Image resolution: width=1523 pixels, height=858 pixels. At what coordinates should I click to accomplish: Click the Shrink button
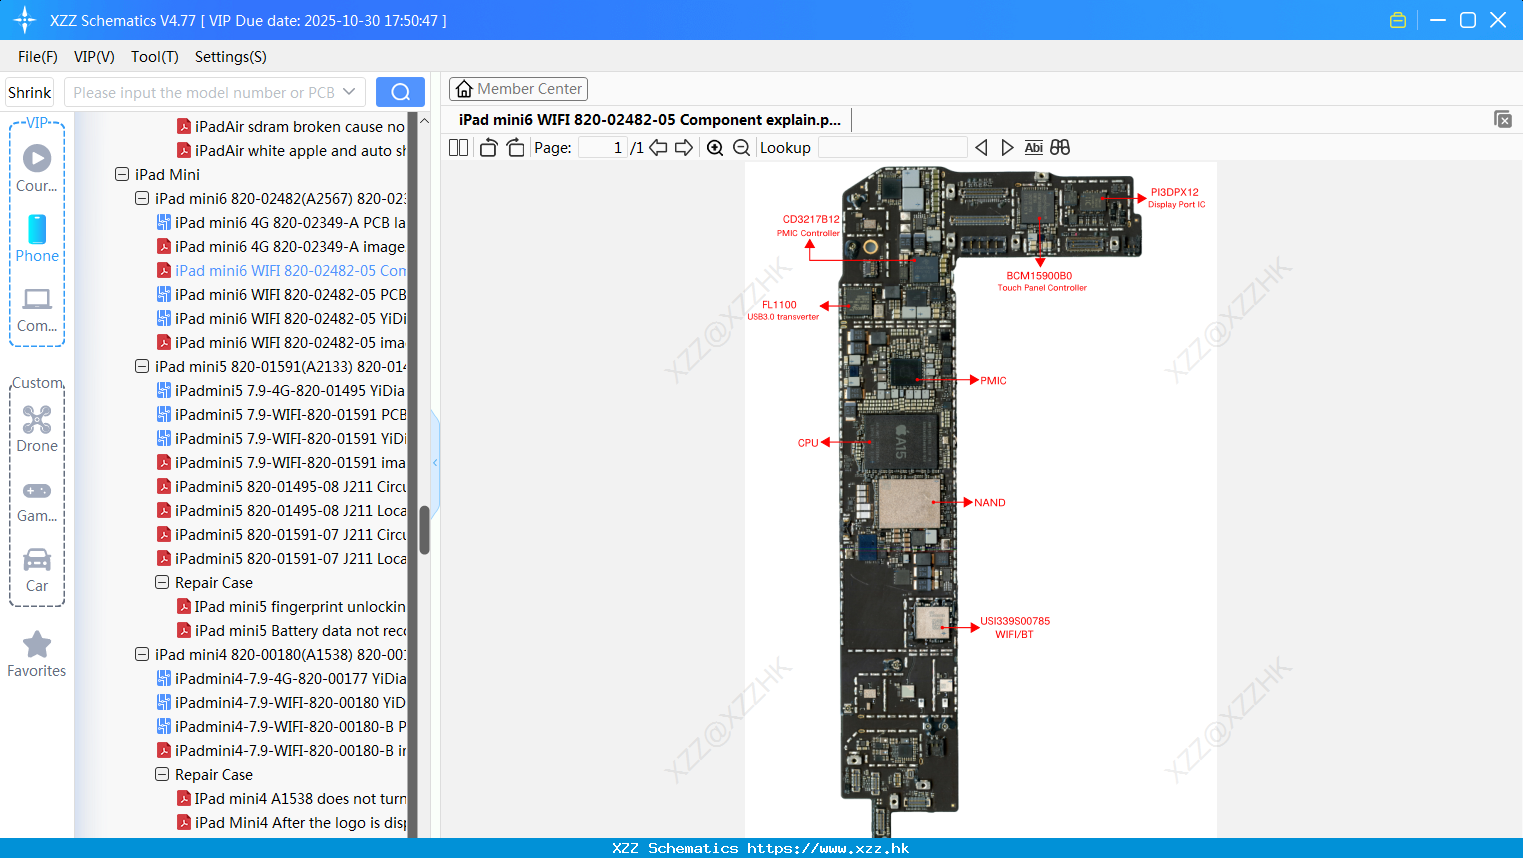click(x=29, y=92)
